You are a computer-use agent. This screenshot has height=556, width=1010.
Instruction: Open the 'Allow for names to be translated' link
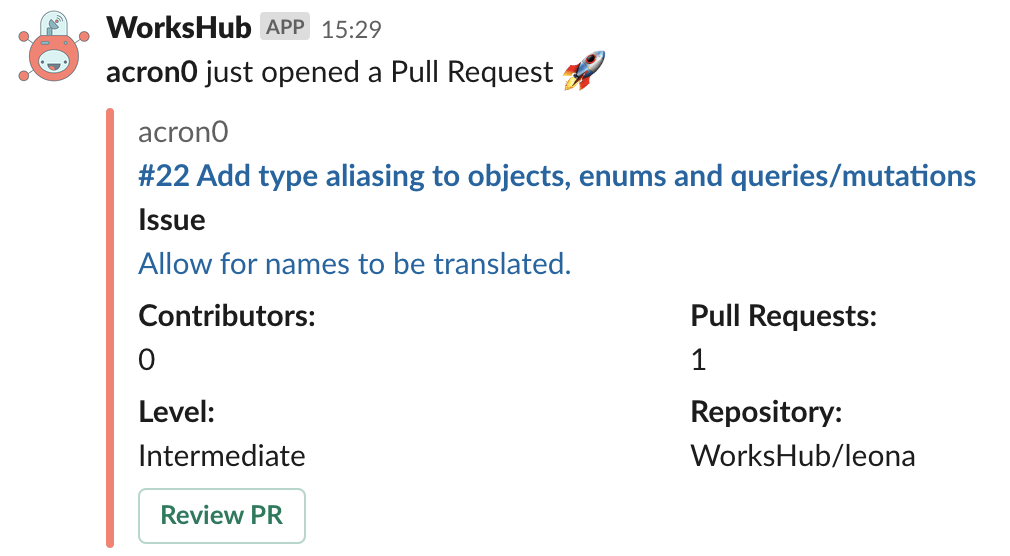coord(354,264)
